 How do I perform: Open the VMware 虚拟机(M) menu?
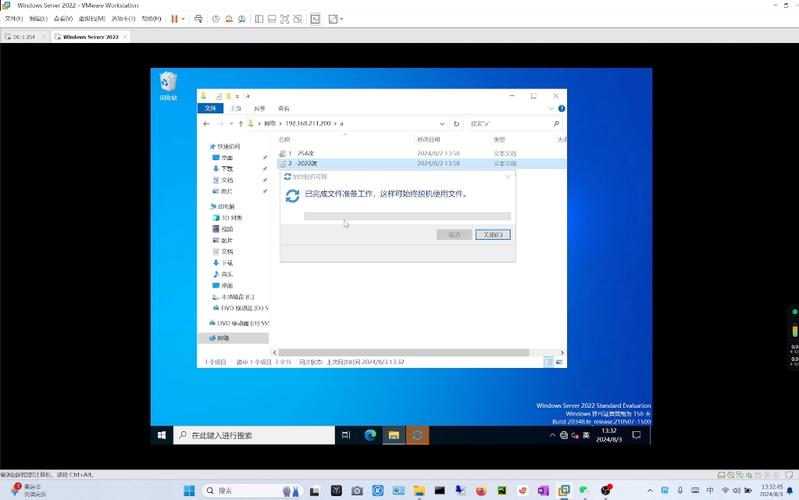coord(92,19)
